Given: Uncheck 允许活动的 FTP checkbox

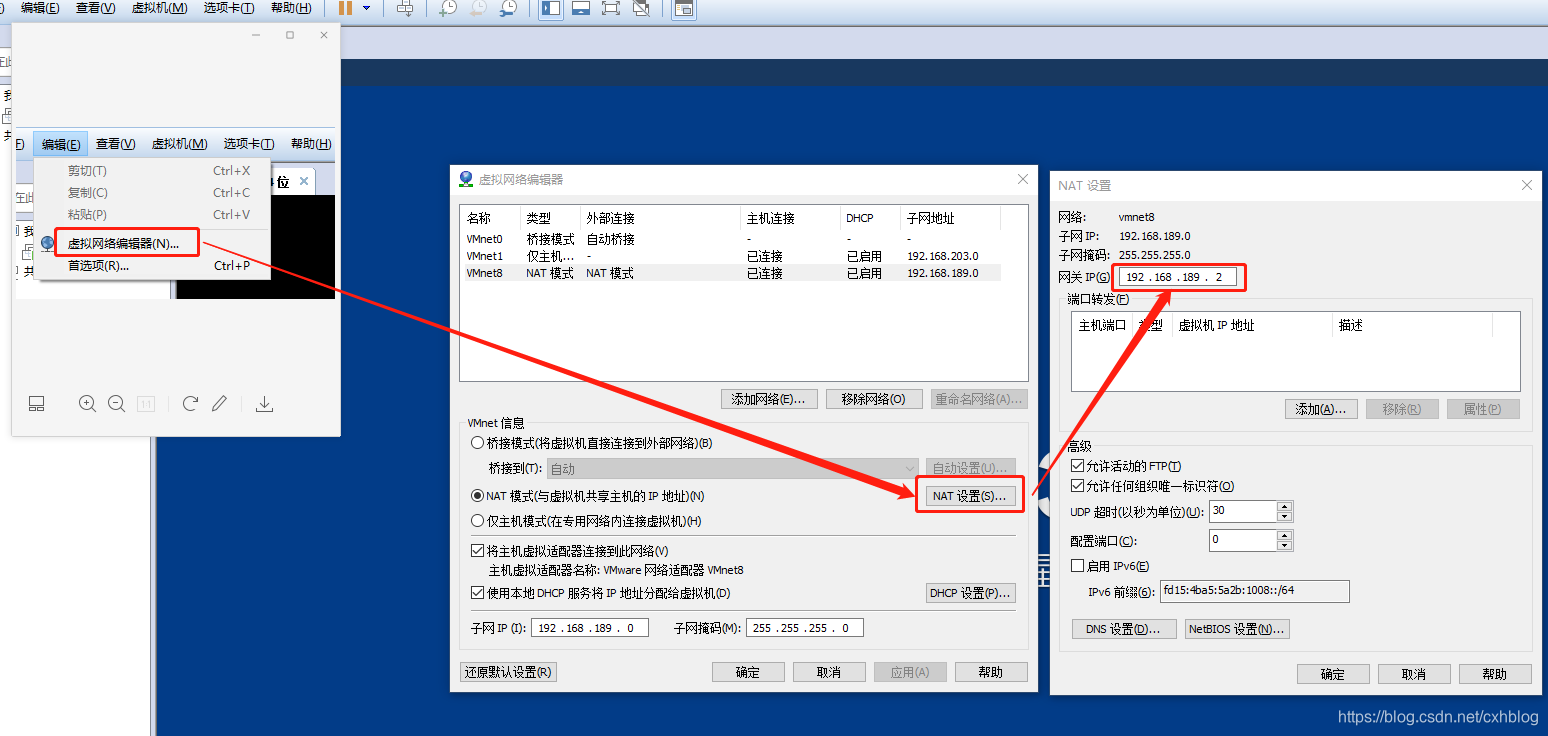Looking at the screenshot, I should tap(1077, 466).
